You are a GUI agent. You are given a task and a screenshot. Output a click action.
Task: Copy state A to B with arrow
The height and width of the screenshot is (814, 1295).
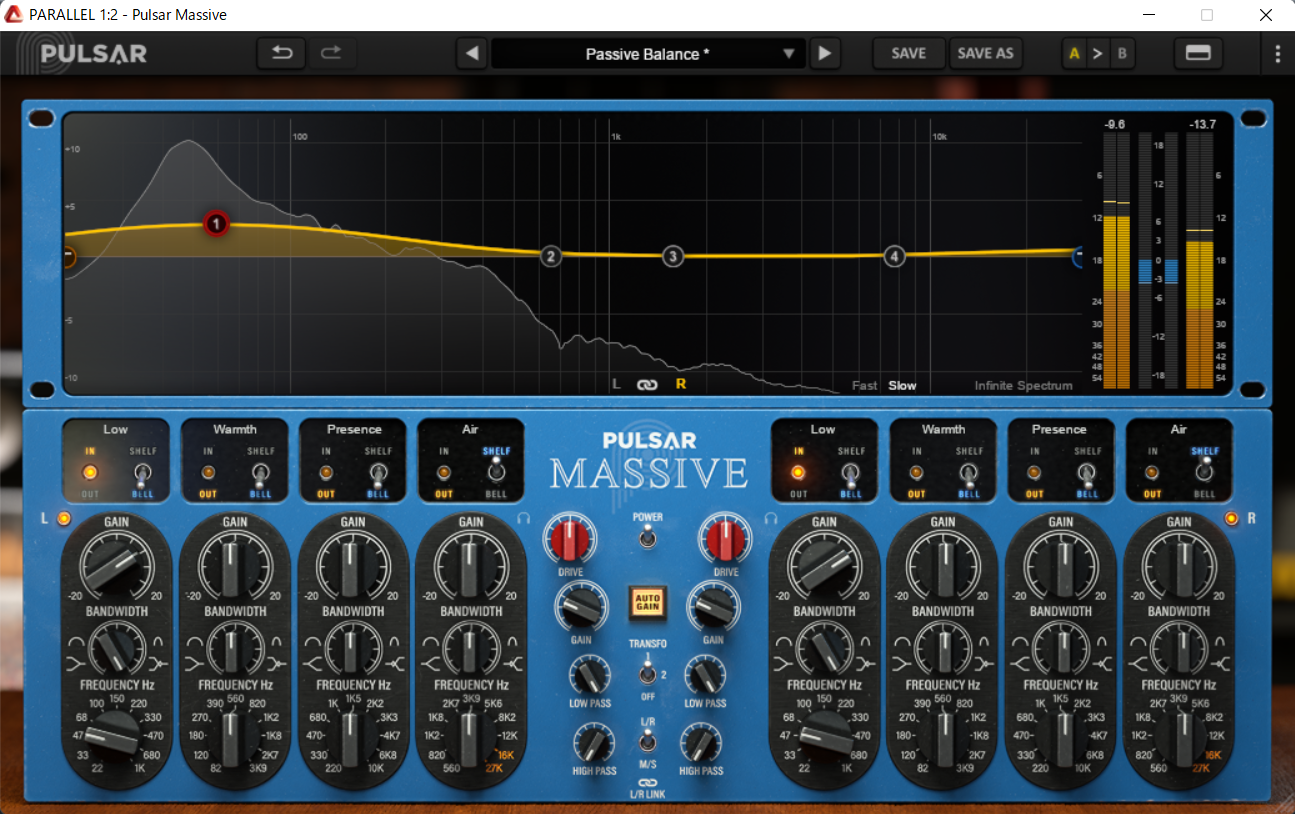1098,54
